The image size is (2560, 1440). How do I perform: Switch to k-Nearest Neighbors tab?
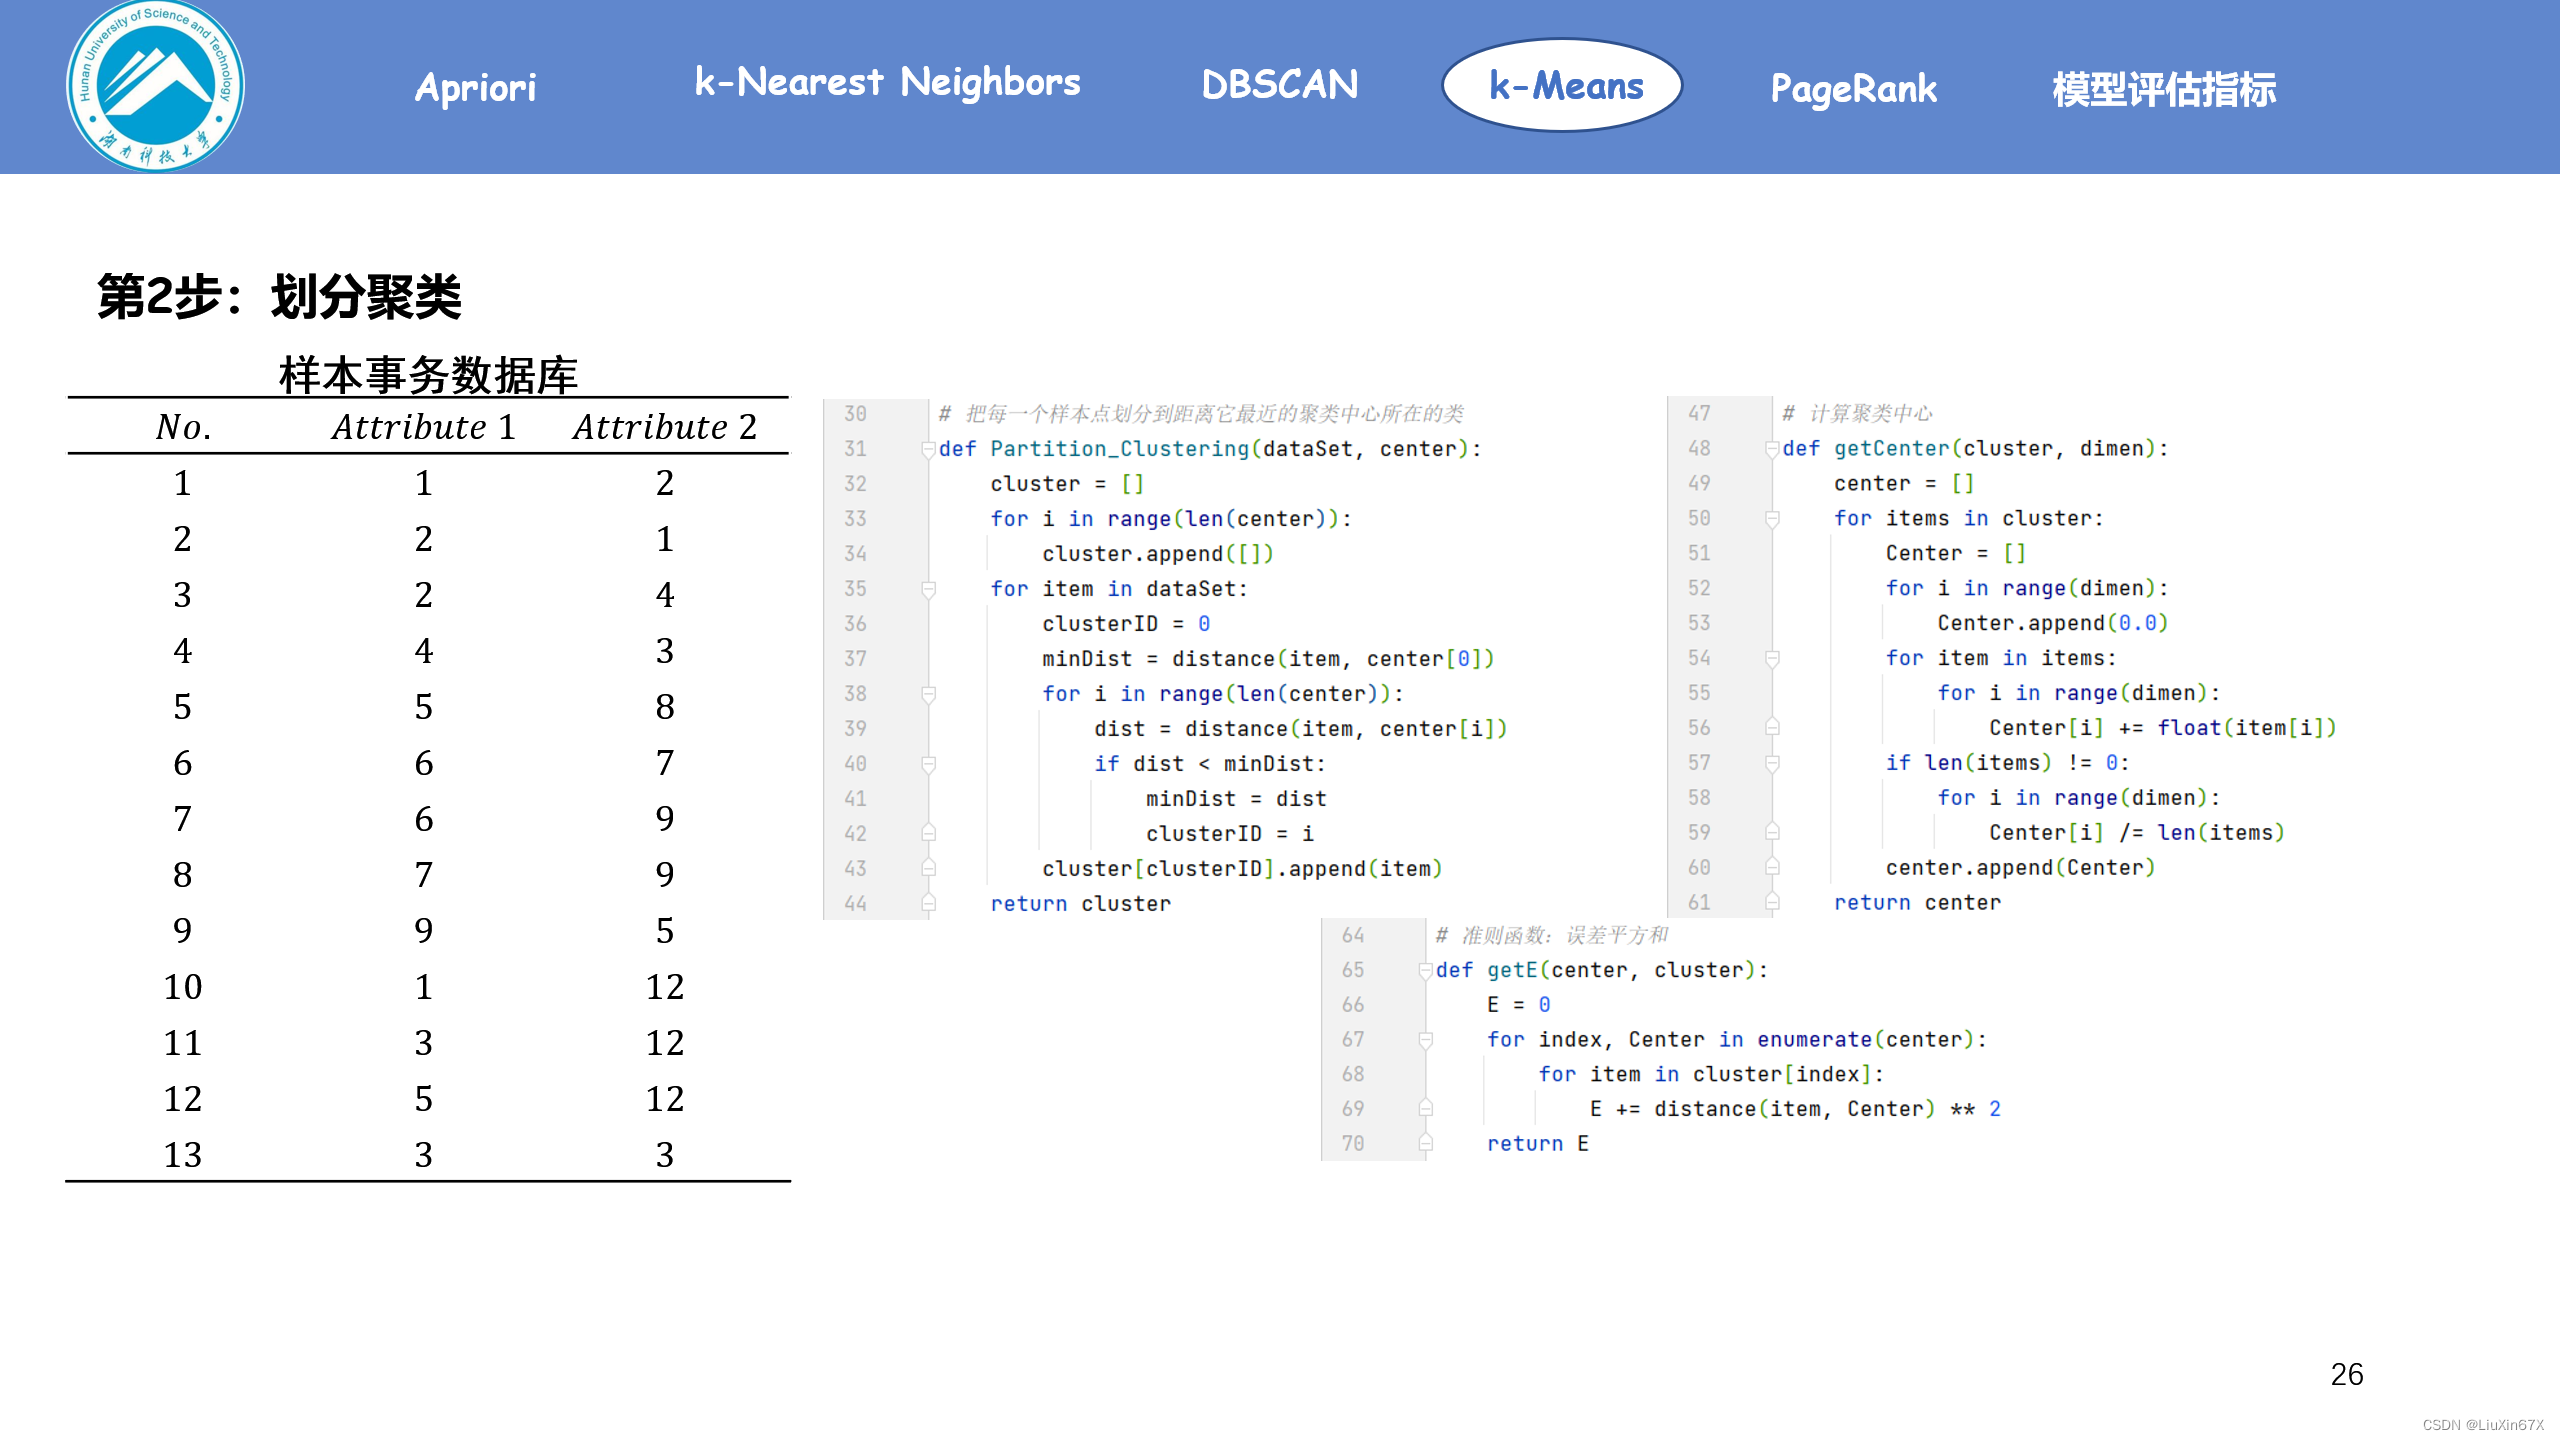(x=887, y=82)
